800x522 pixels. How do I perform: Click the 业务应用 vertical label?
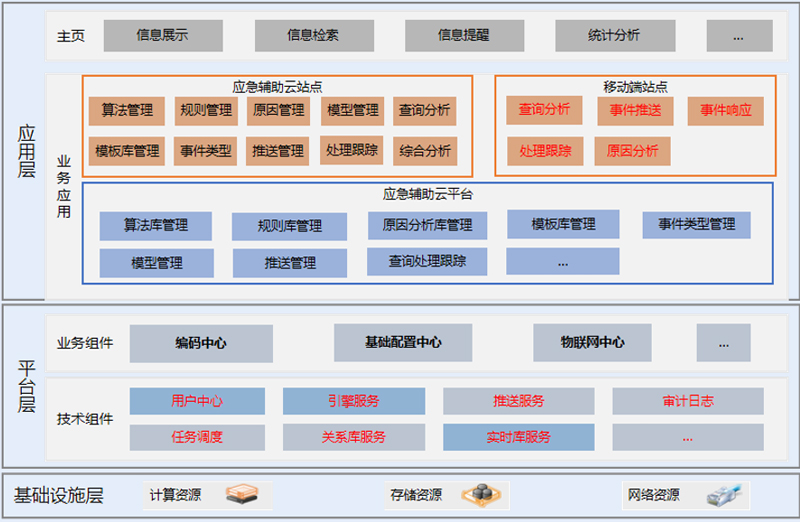pos(64,187)
